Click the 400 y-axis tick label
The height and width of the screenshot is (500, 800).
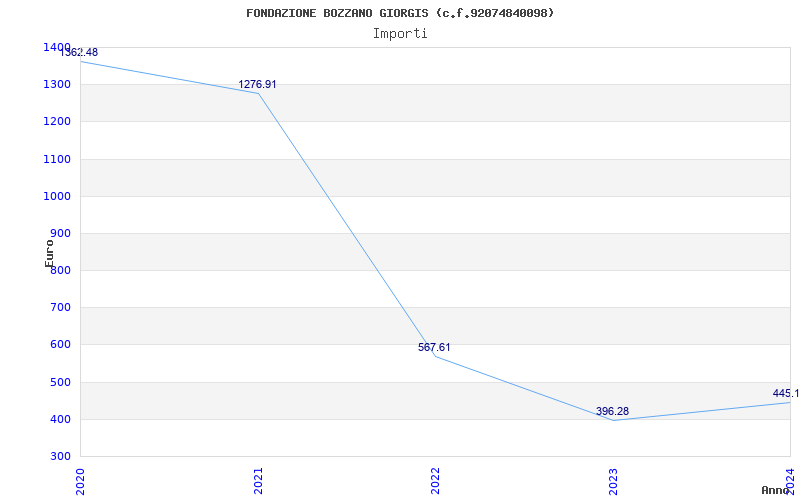(60, 419)
